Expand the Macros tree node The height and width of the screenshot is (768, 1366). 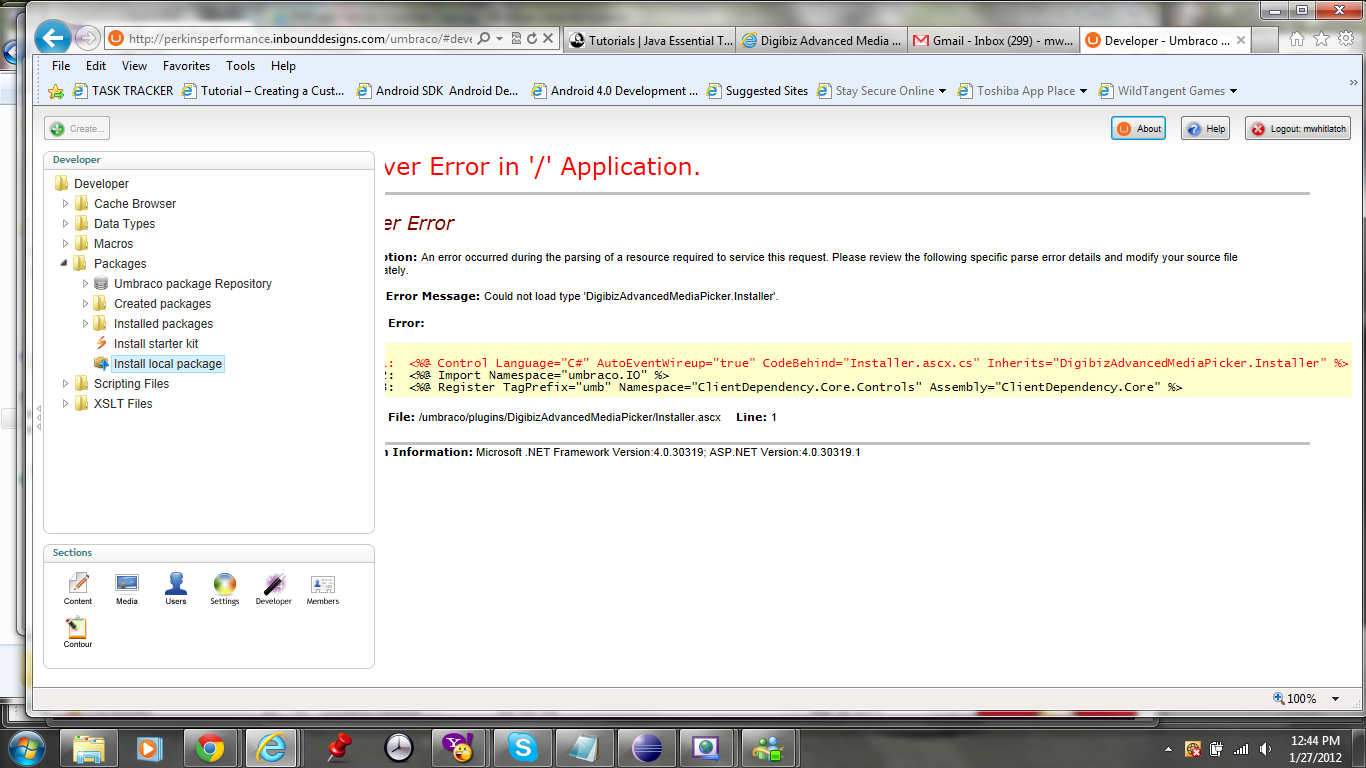point(66,244)
